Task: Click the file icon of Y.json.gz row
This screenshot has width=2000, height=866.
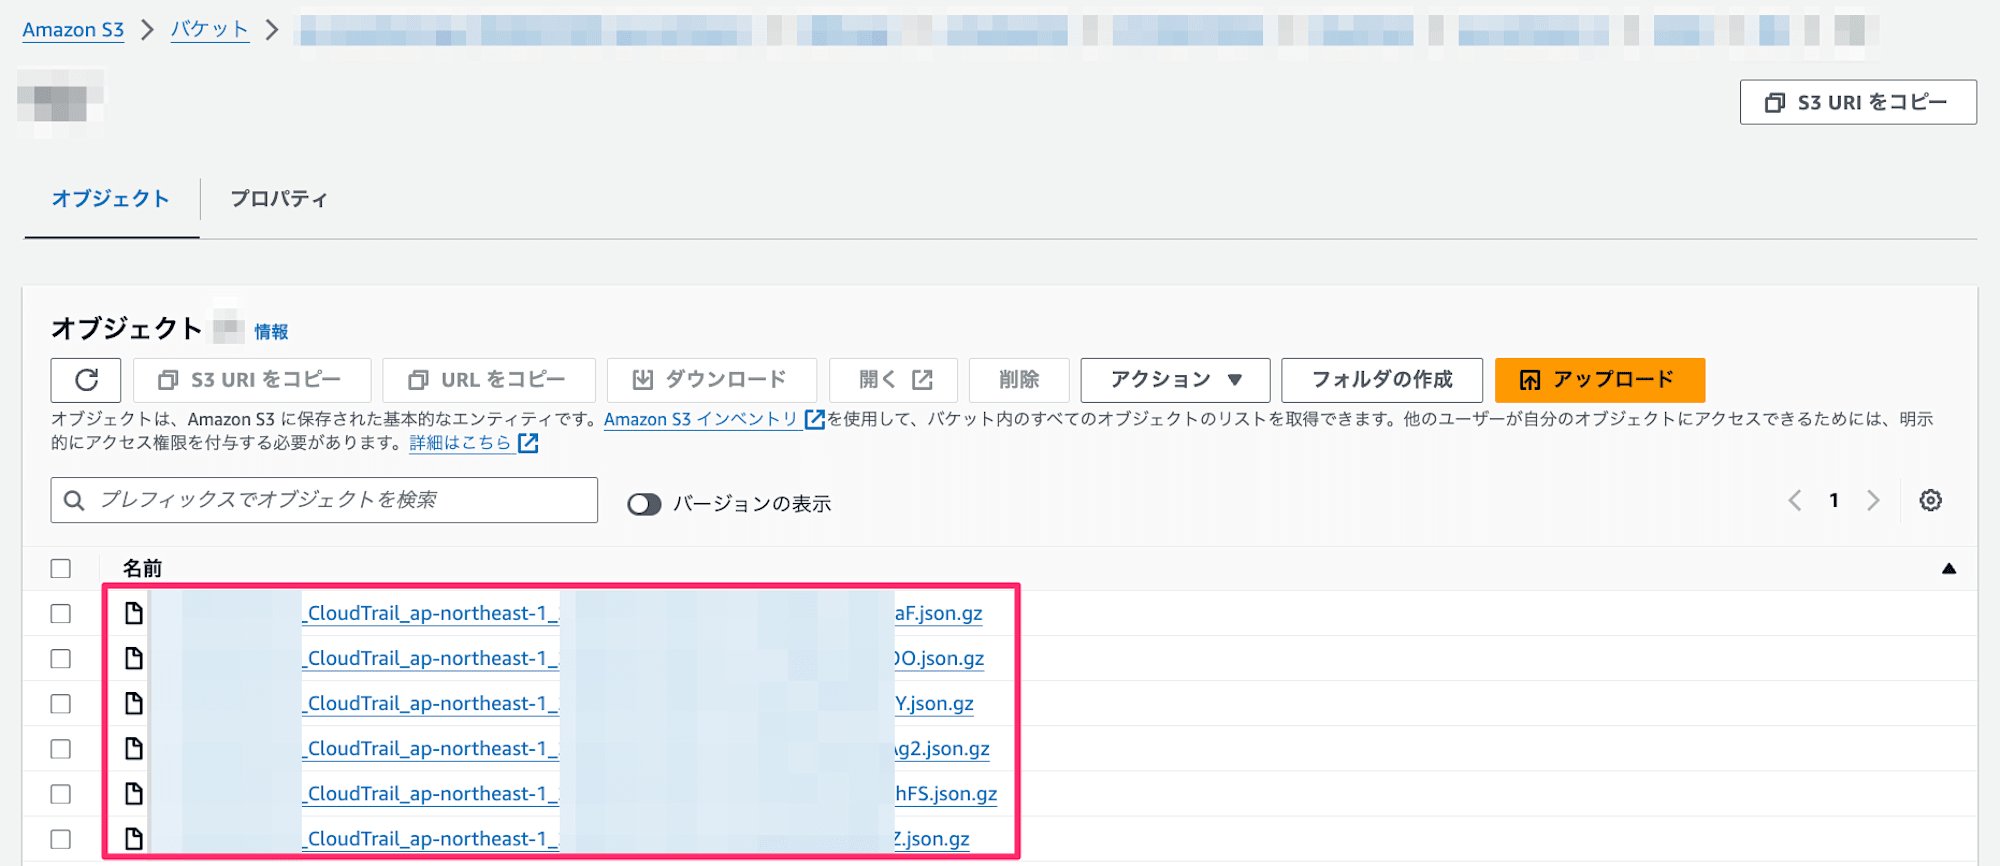Action: tap(134, 703)
